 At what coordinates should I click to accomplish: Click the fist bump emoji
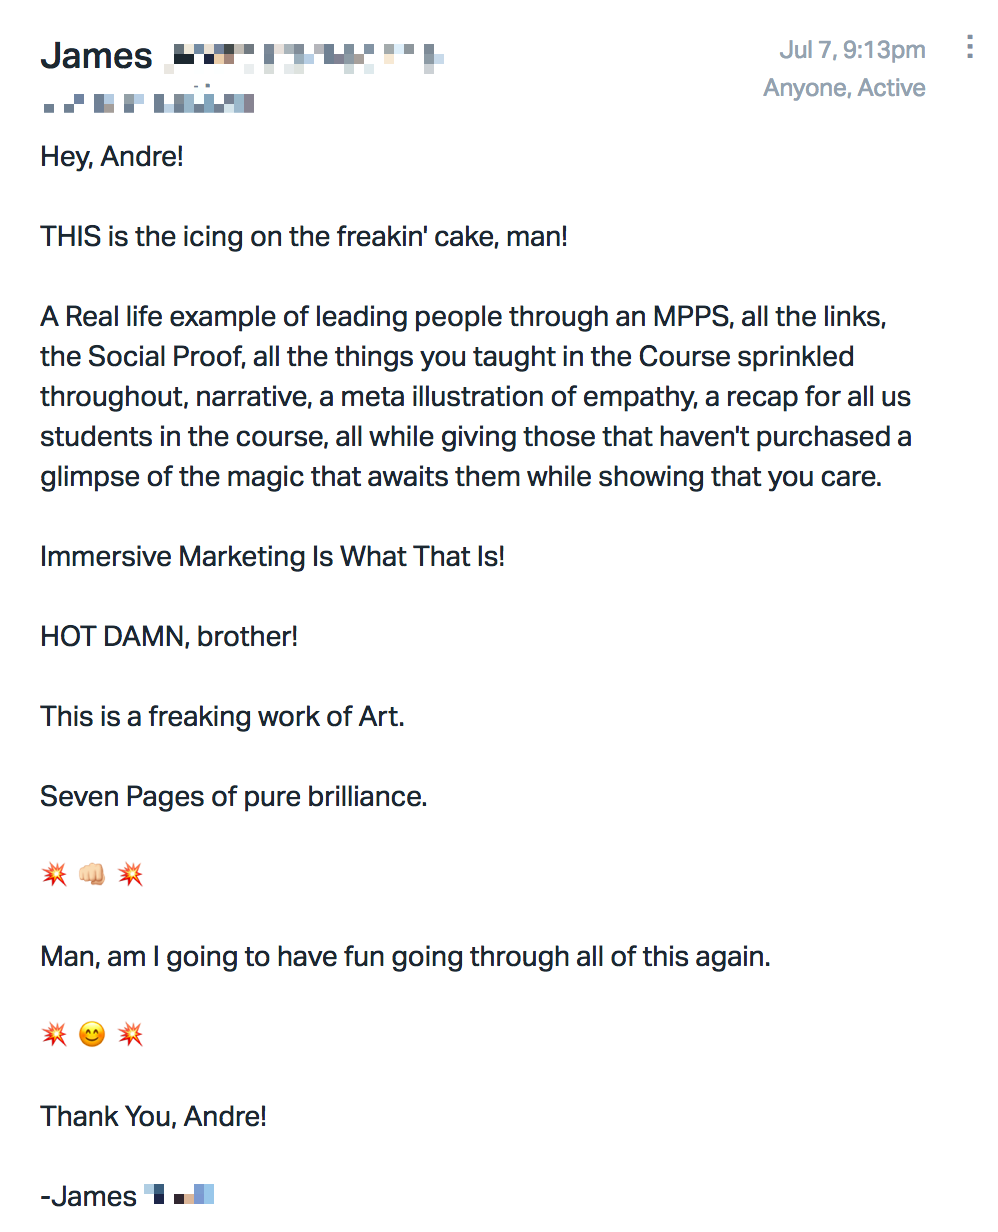pyautogui.click(x=92, y=876)
